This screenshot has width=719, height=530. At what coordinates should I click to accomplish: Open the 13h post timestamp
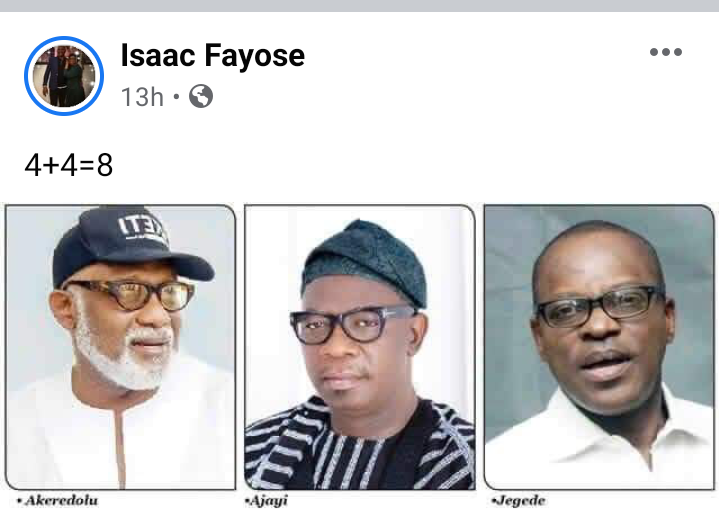click(x=141, y=96)
